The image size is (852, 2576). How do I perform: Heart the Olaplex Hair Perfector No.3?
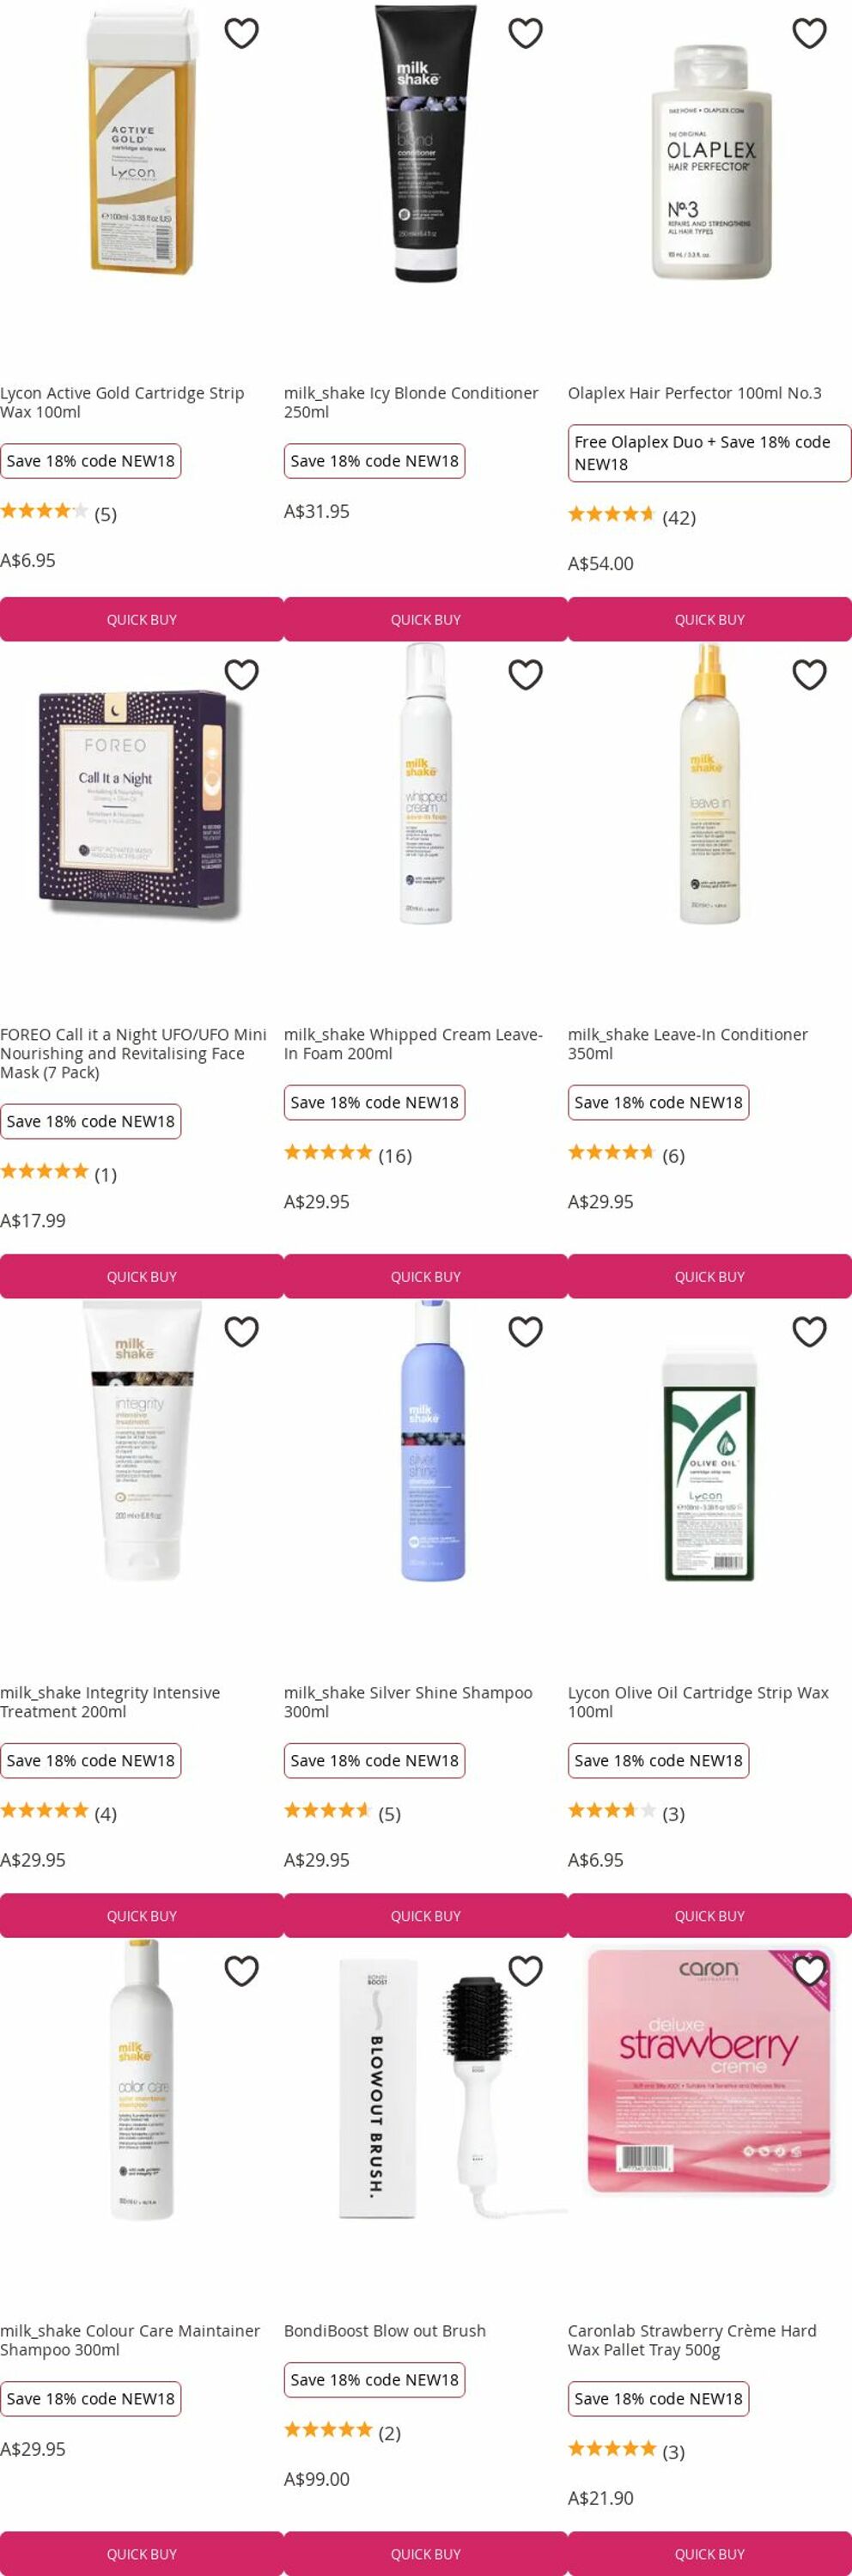tap(809, 33)
